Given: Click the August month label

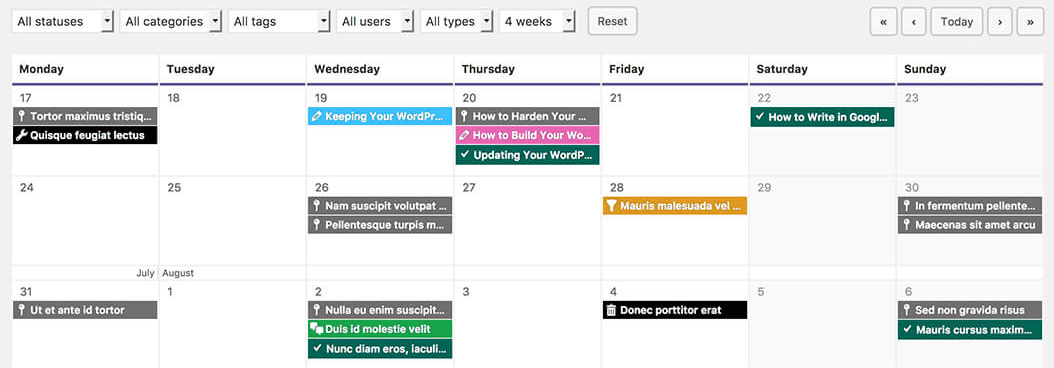Looking at the screenshot, I should tap(178, 273).
